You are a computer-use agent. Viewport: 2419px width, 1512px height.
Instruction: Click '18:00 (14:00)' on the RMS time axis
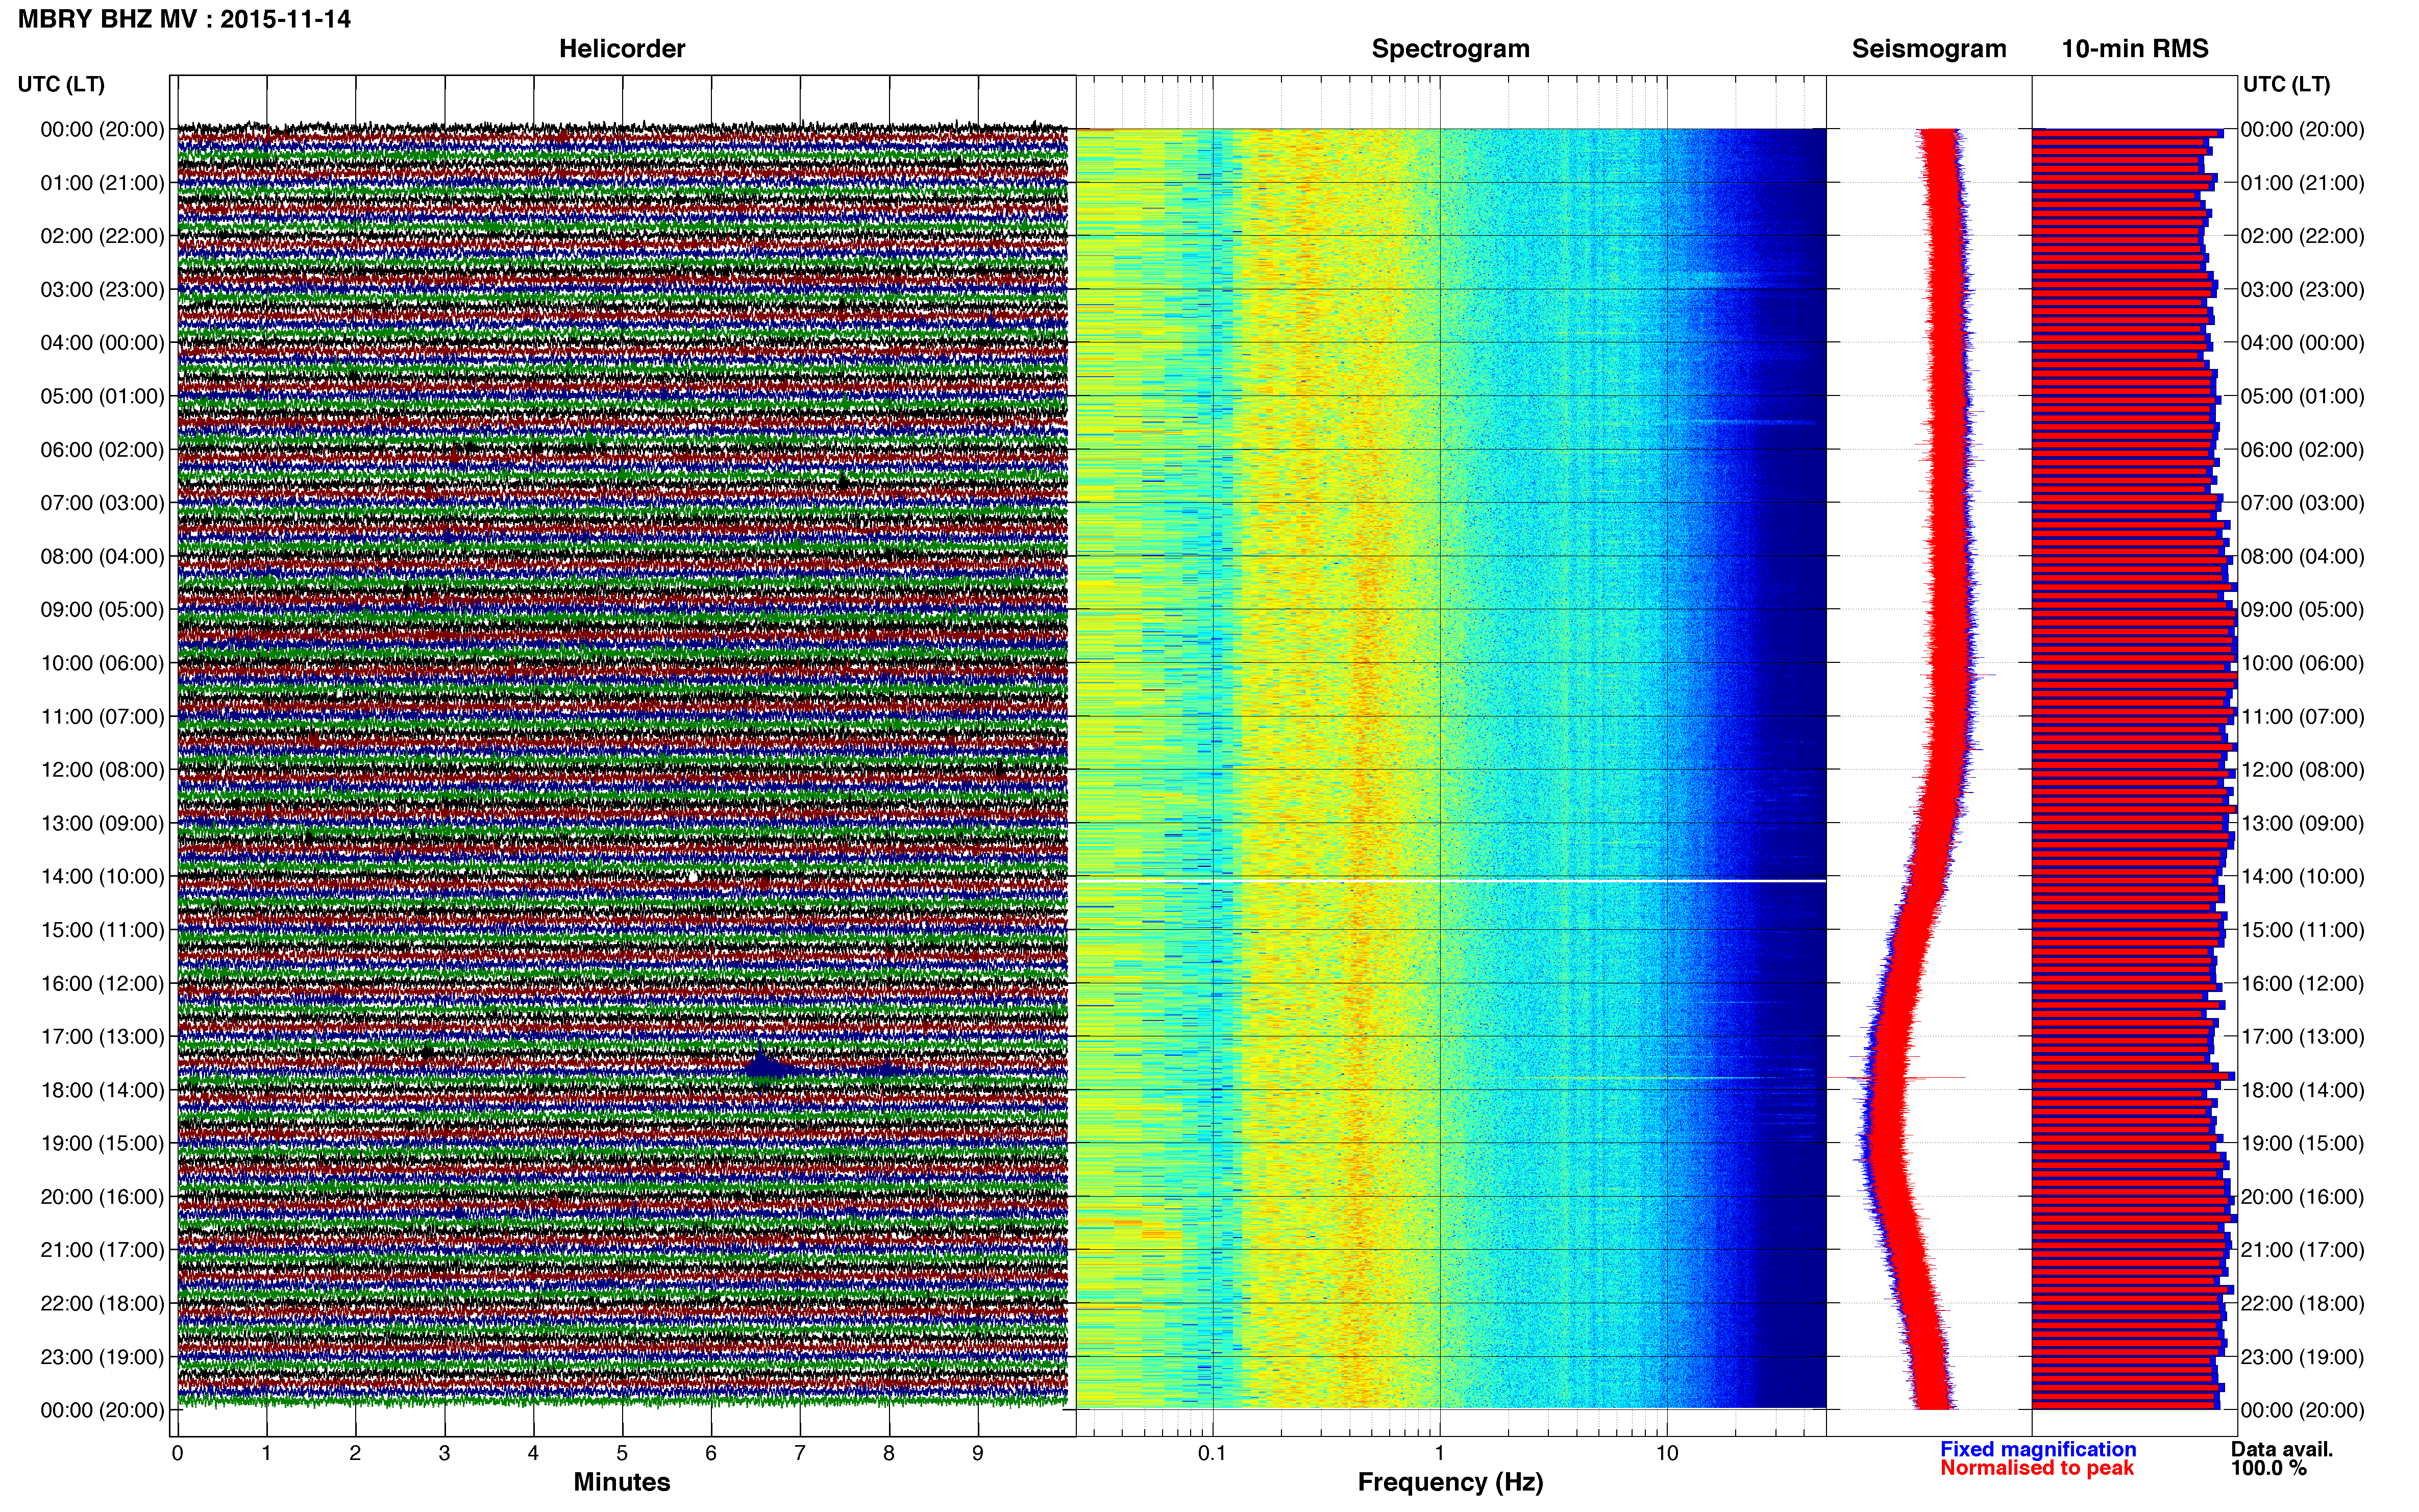[2303, 1090]
